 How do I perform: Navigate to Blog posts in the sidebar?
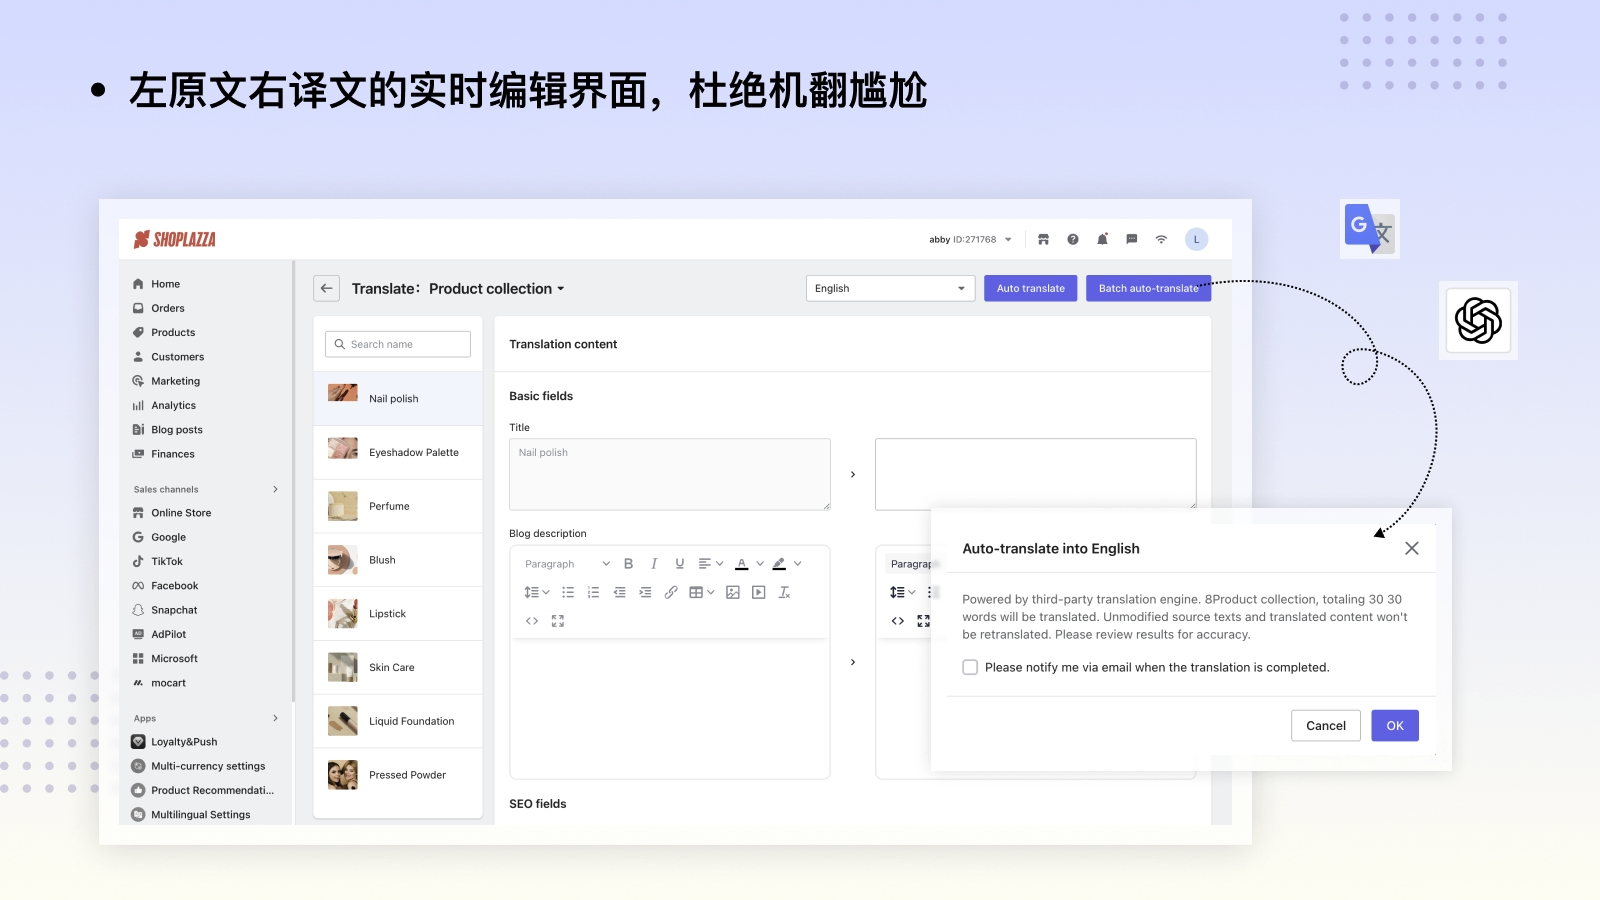[175, 429]
